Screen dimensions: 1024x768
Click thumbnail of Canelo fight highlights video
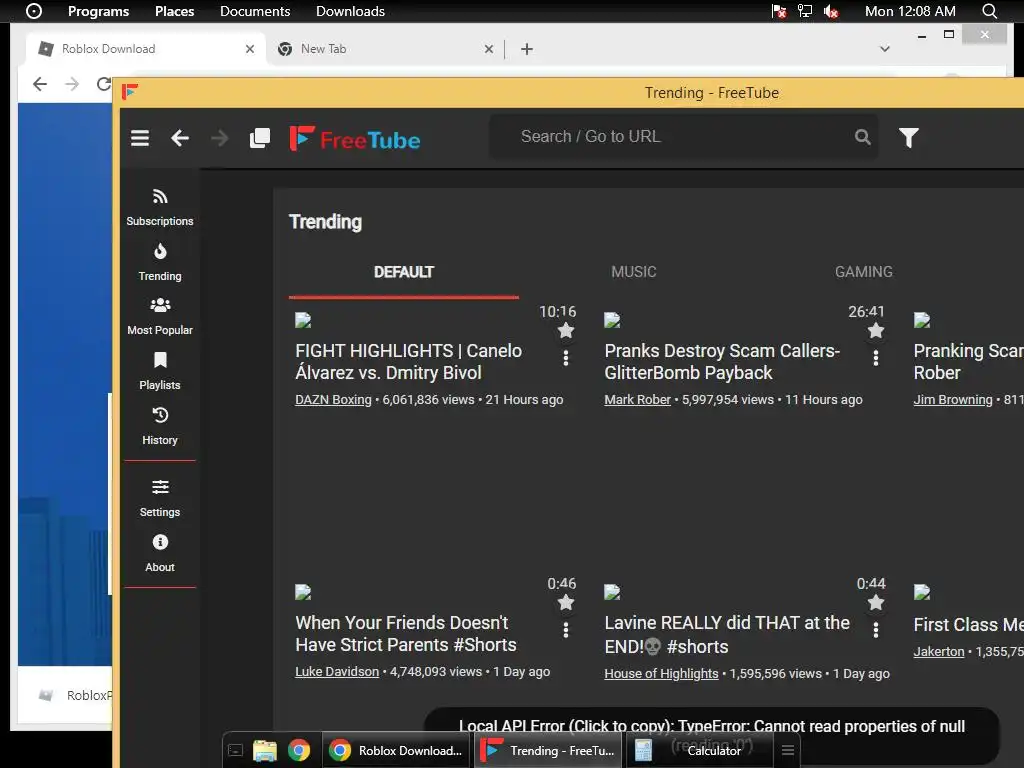point(303,320)
